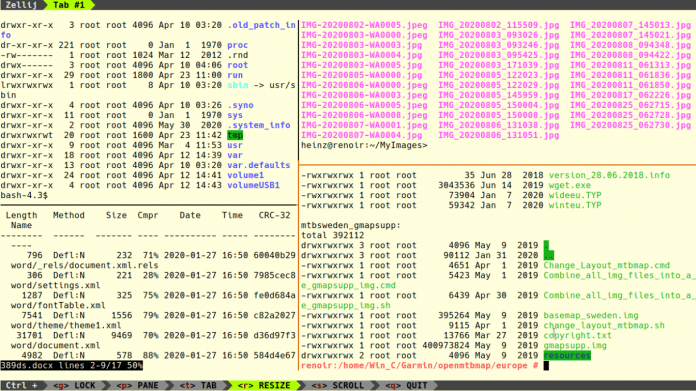Click word/_rels/document.xml.rels entry
The height and width of the screenshot is (391, 696).
(x=85, y=265)
